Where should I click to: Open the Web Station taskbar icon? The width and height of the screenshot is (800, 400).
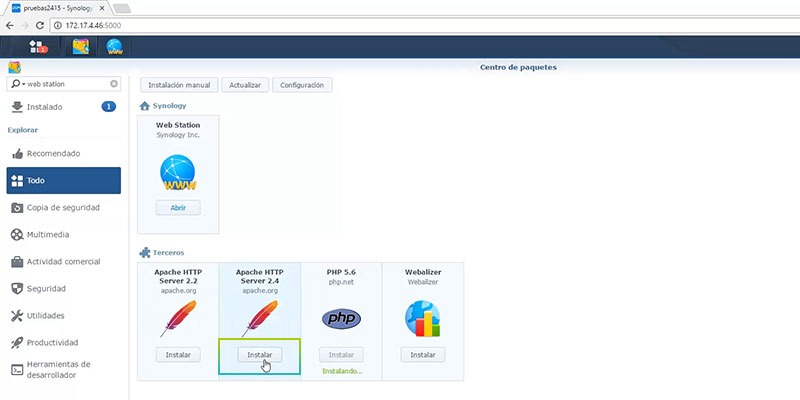pos(114,47)
